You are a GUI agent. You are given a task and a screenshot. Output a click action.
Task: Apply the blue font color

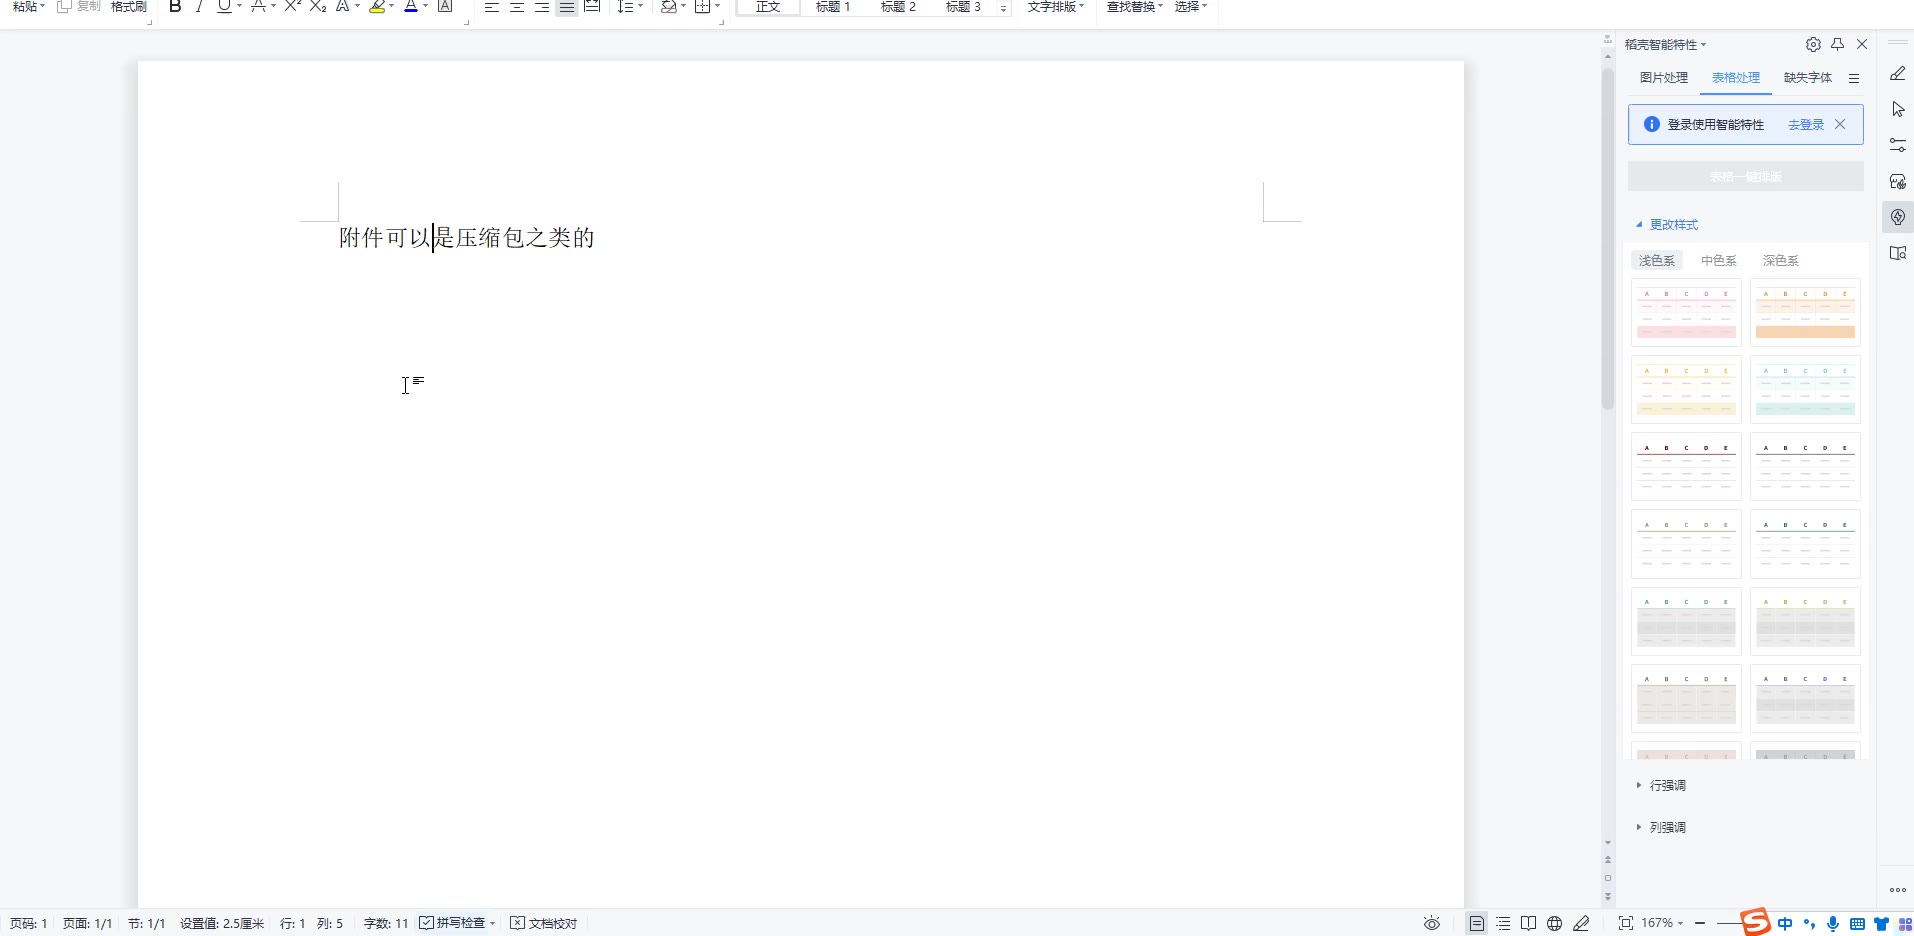[411, 7]
